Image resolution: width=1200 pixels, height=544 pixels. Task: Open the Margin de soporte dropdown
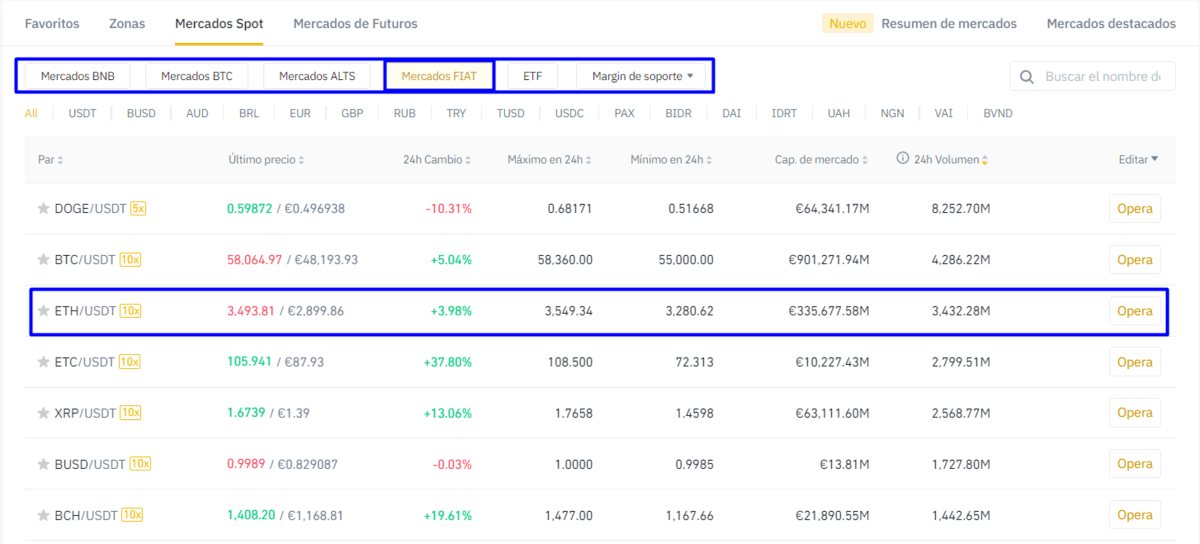(642, 76)
